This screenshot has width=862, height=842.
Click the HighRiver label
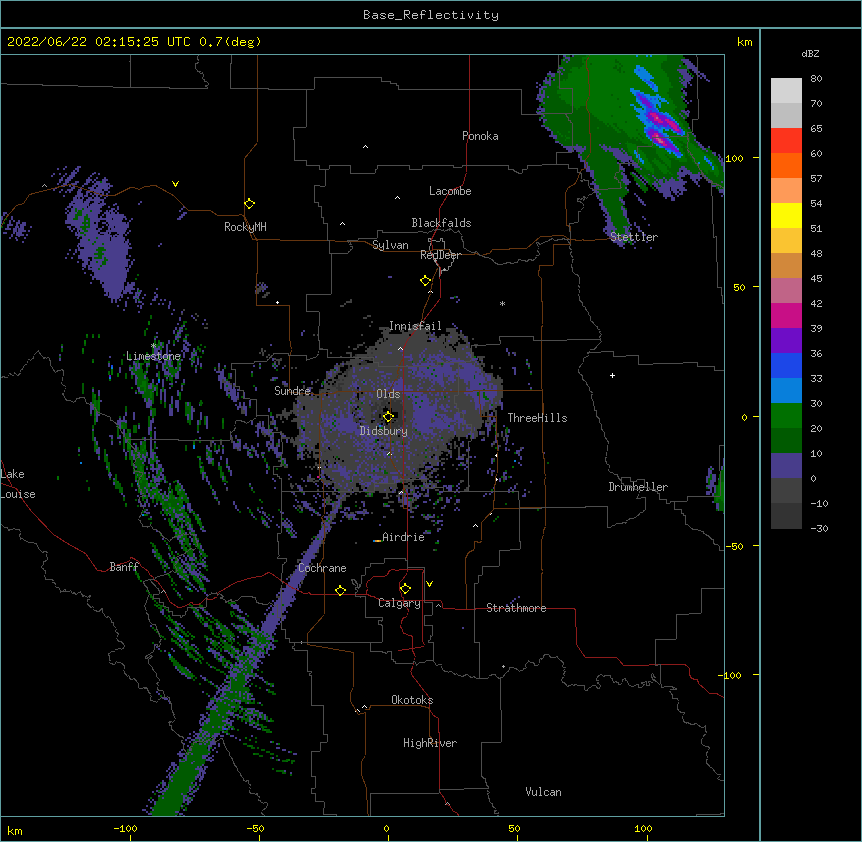[x=430, y=743]
